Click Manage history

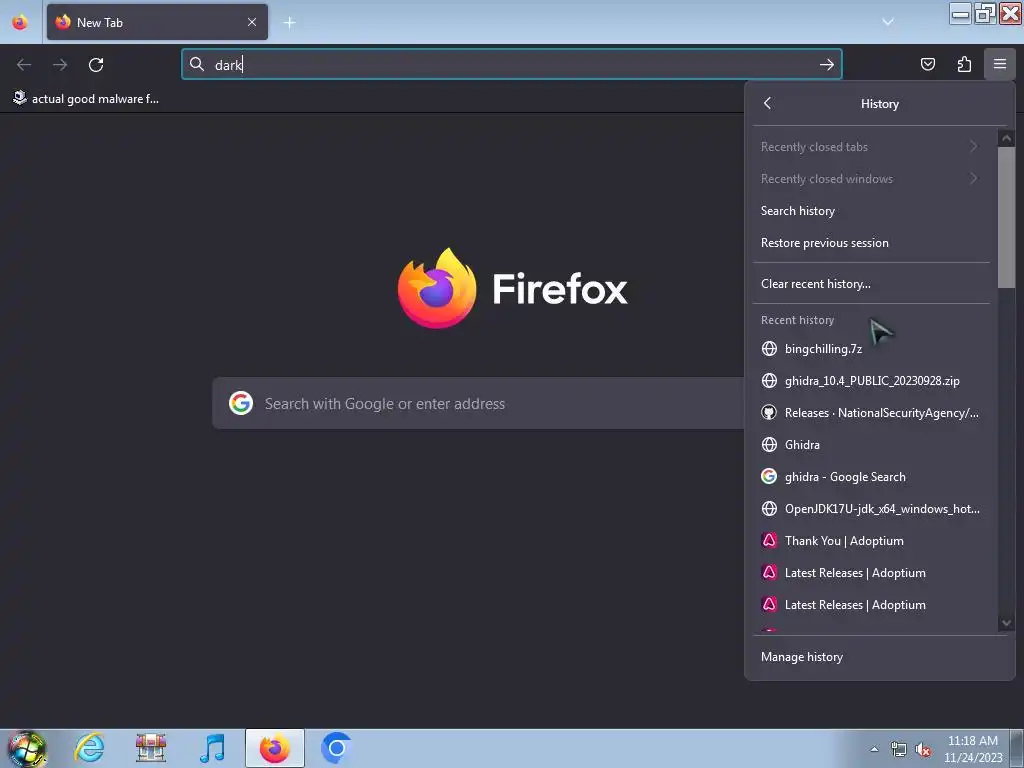[x=879, y=657]
